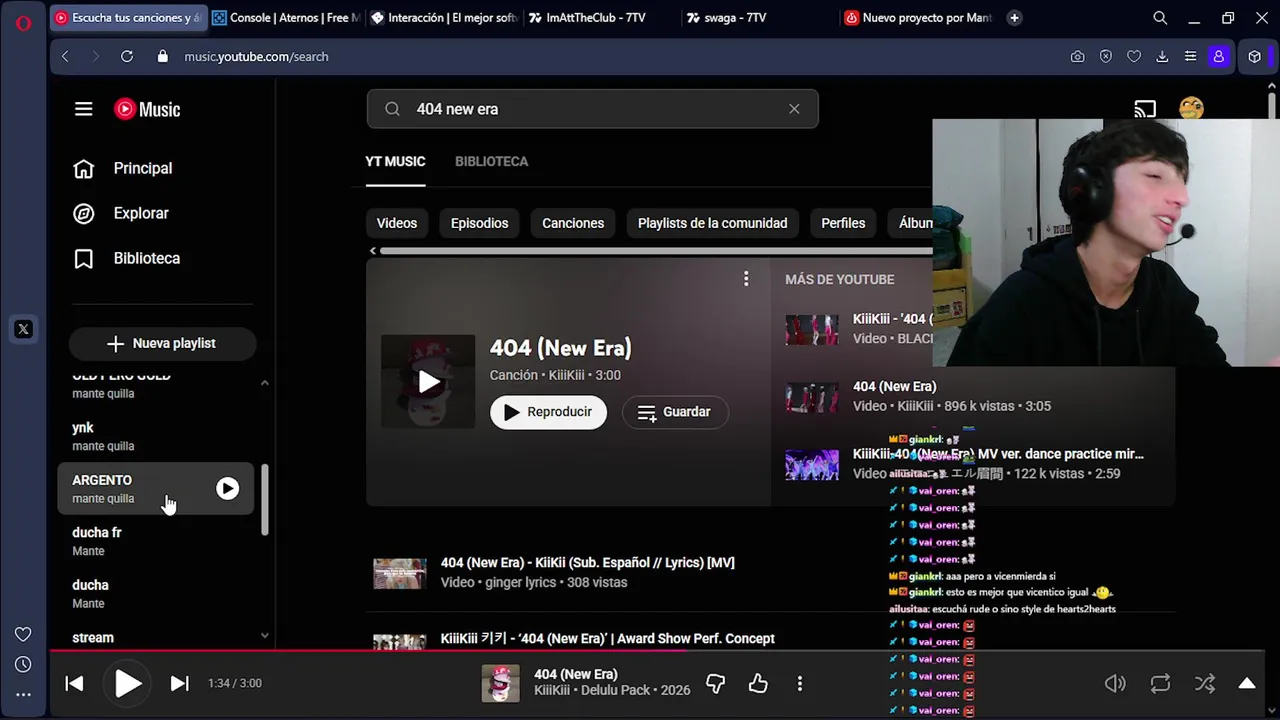Switch to Console | Aternos tab
This screenshot has width=1280, height=720.
coord(286,18)
